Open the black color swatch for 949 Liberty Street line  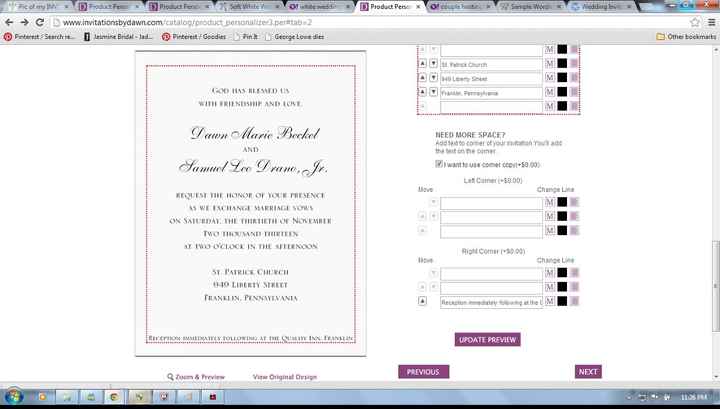pyautogui.click(x=562, y=78)
